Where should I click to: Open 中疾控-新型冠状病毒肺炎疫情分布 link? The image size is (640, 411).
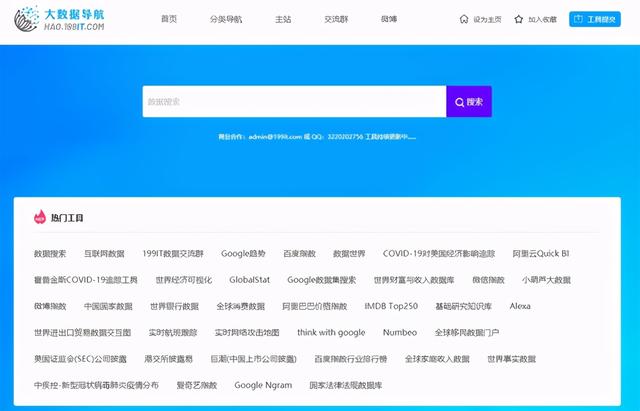coord(96,385)
